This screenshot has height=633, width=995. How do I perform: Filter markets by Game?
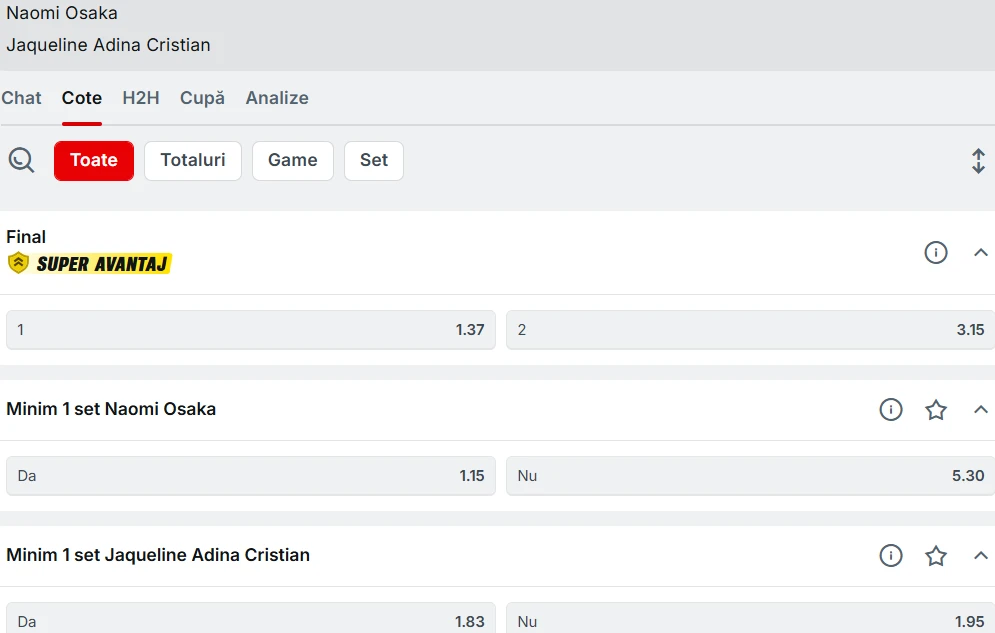[x=292, y=160]
